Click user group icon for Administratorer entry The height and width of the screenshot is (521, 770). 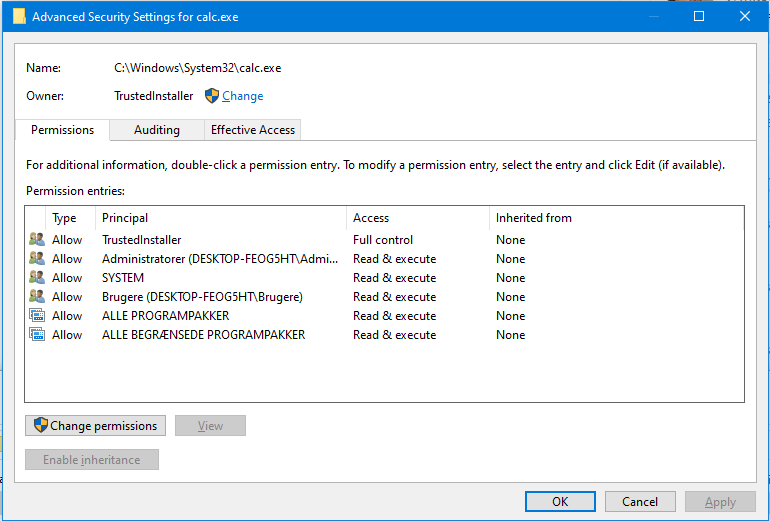pos(37,259)
